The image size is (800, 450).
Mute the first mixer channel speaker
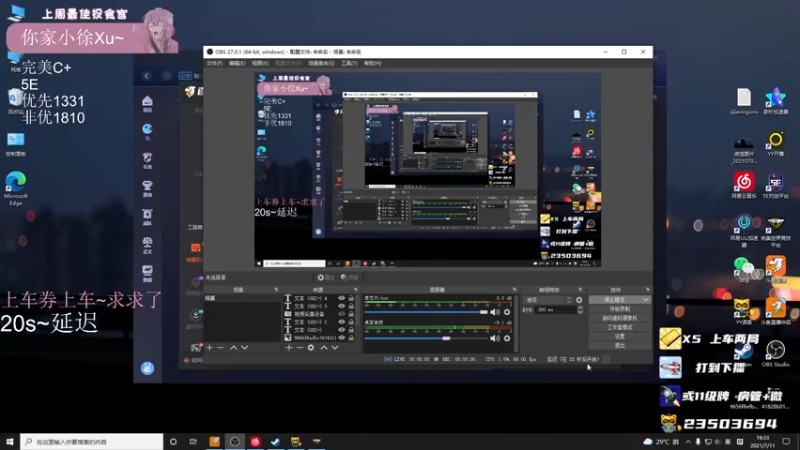tap(494, 312)
